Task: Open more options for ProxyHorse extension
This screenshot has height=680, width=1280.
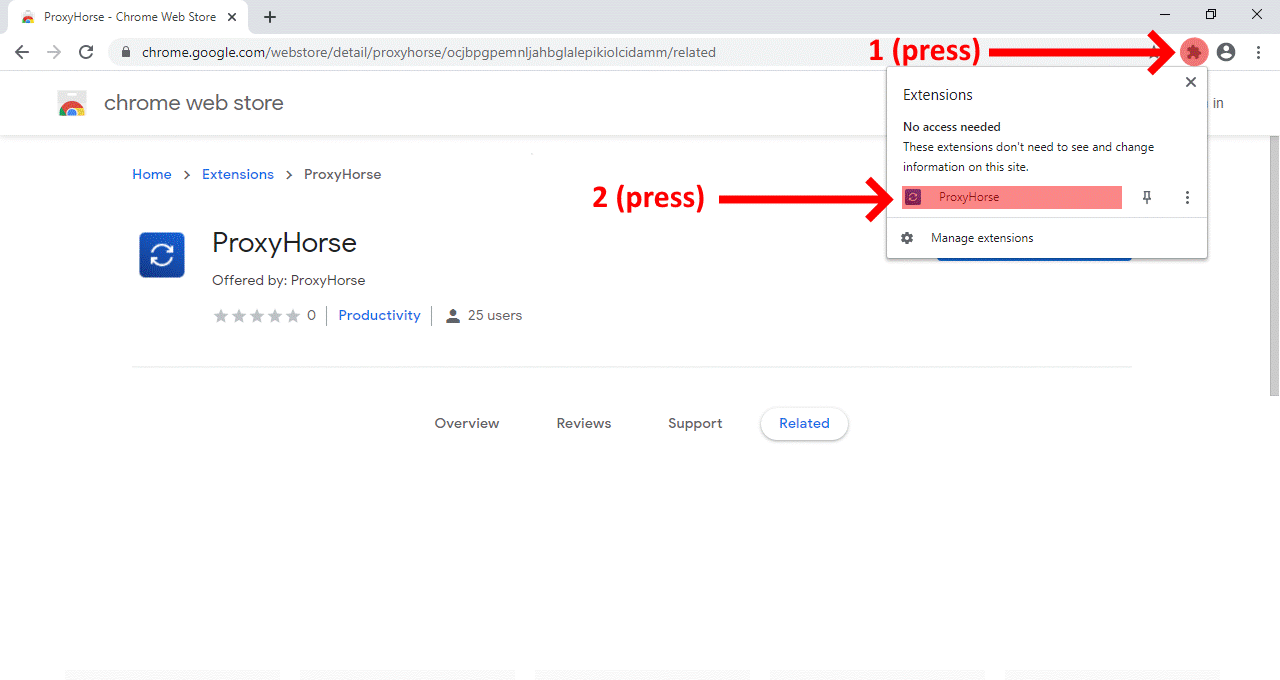Action: [x=1187, y=197]
